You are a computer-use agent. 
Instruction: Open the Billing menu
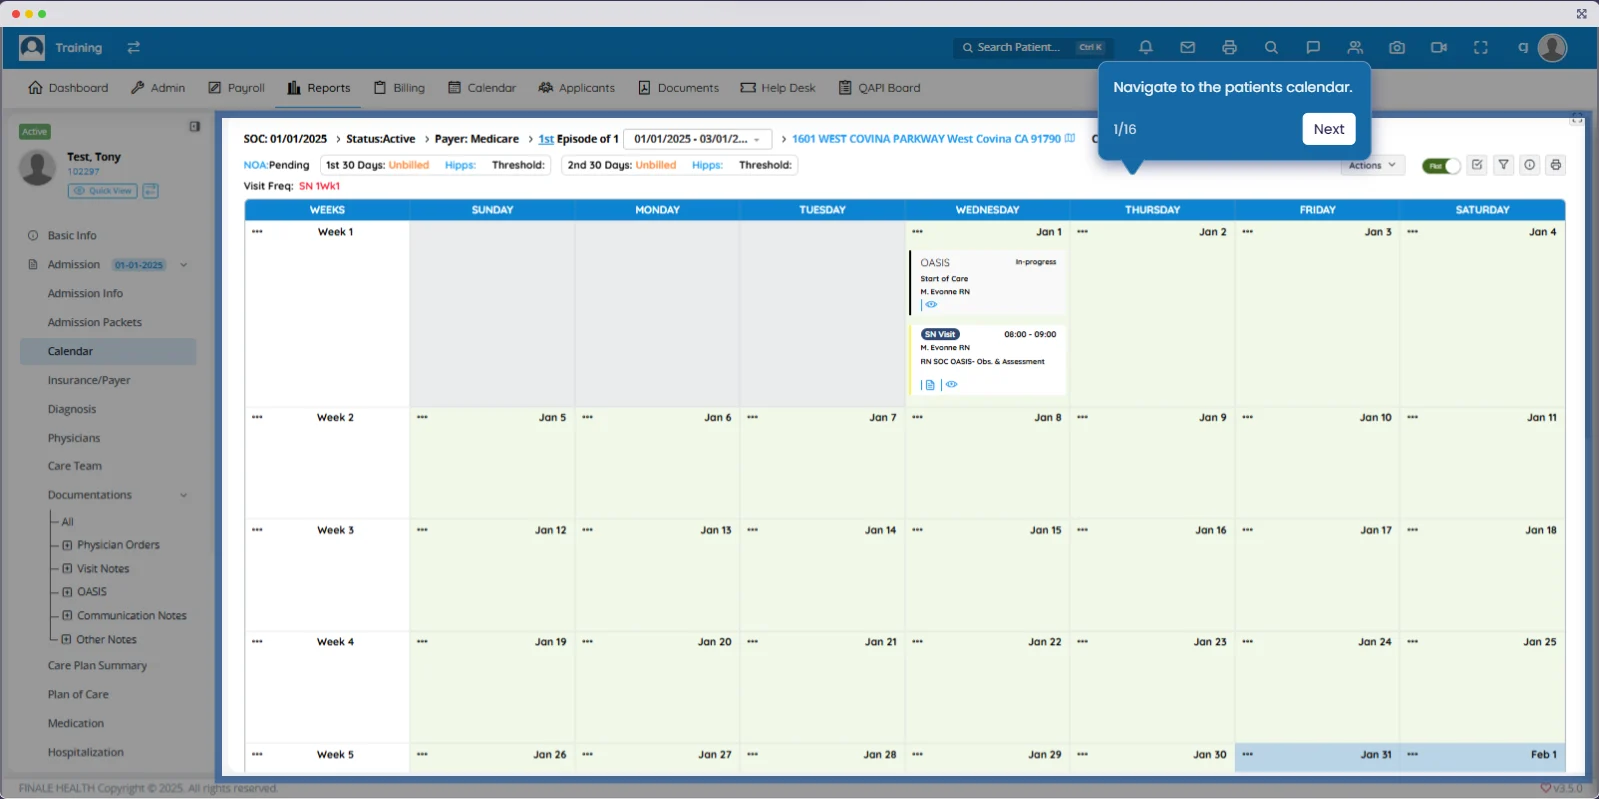[x=399, y=88]
